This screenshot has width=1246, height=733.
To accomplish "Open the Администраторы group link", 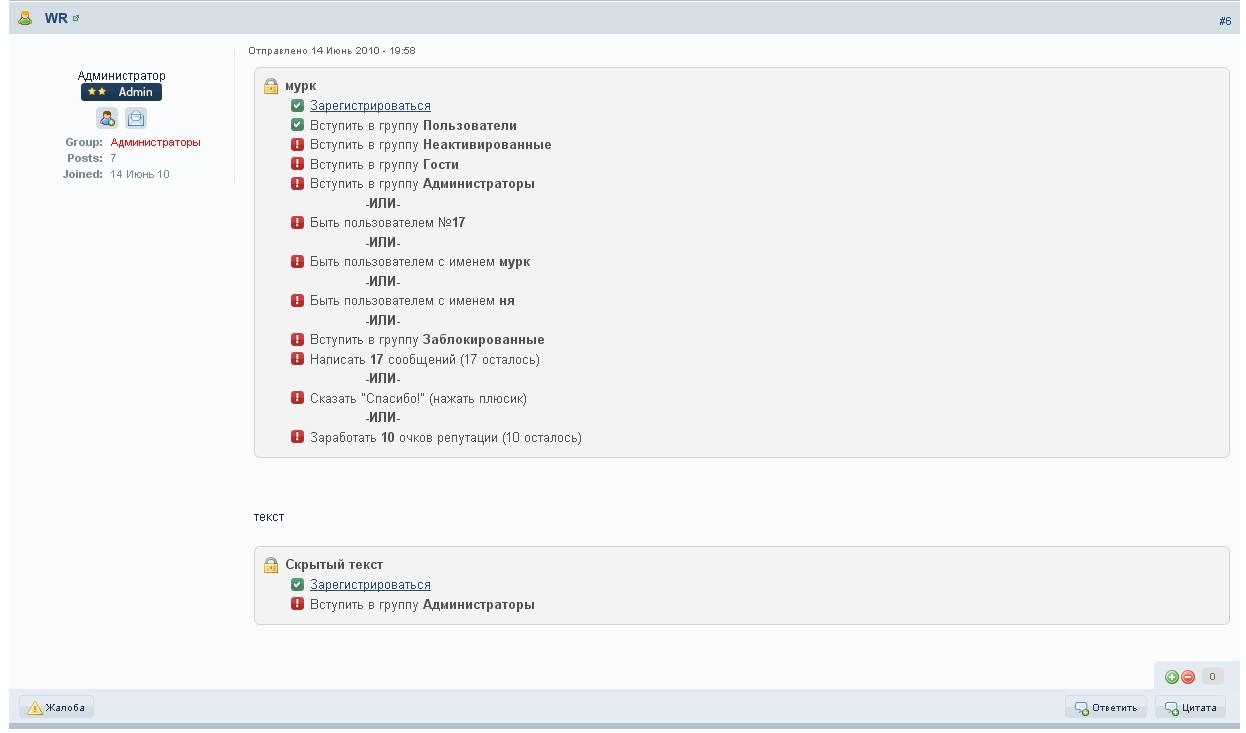I will pos(155,142).
